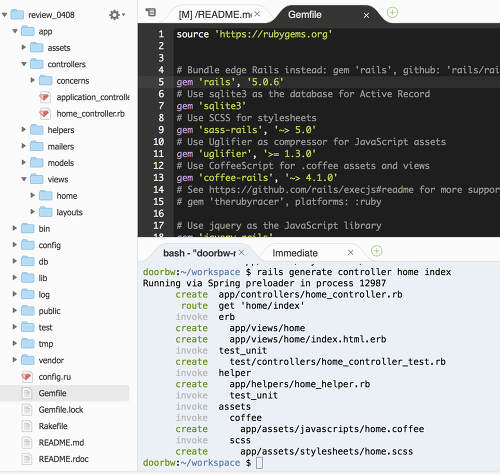Add a new editor tab with the plus icon
Screen dimensions: 500x474
(392, 12)
